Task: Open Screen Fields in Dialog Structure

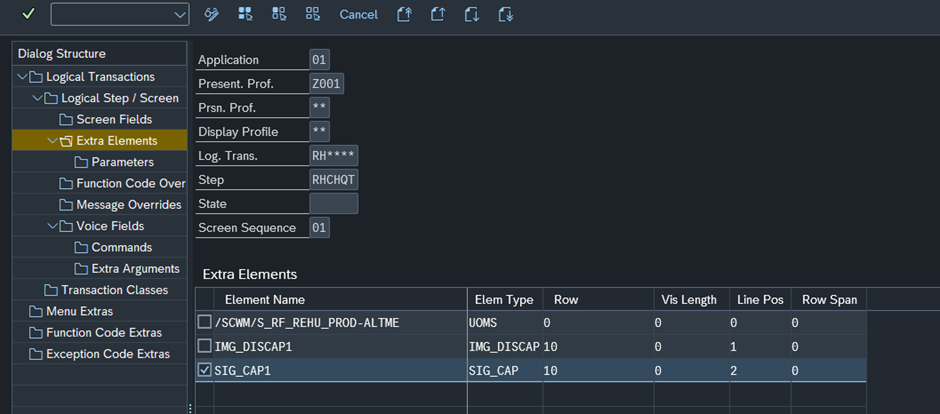Action: click(114, 120)
